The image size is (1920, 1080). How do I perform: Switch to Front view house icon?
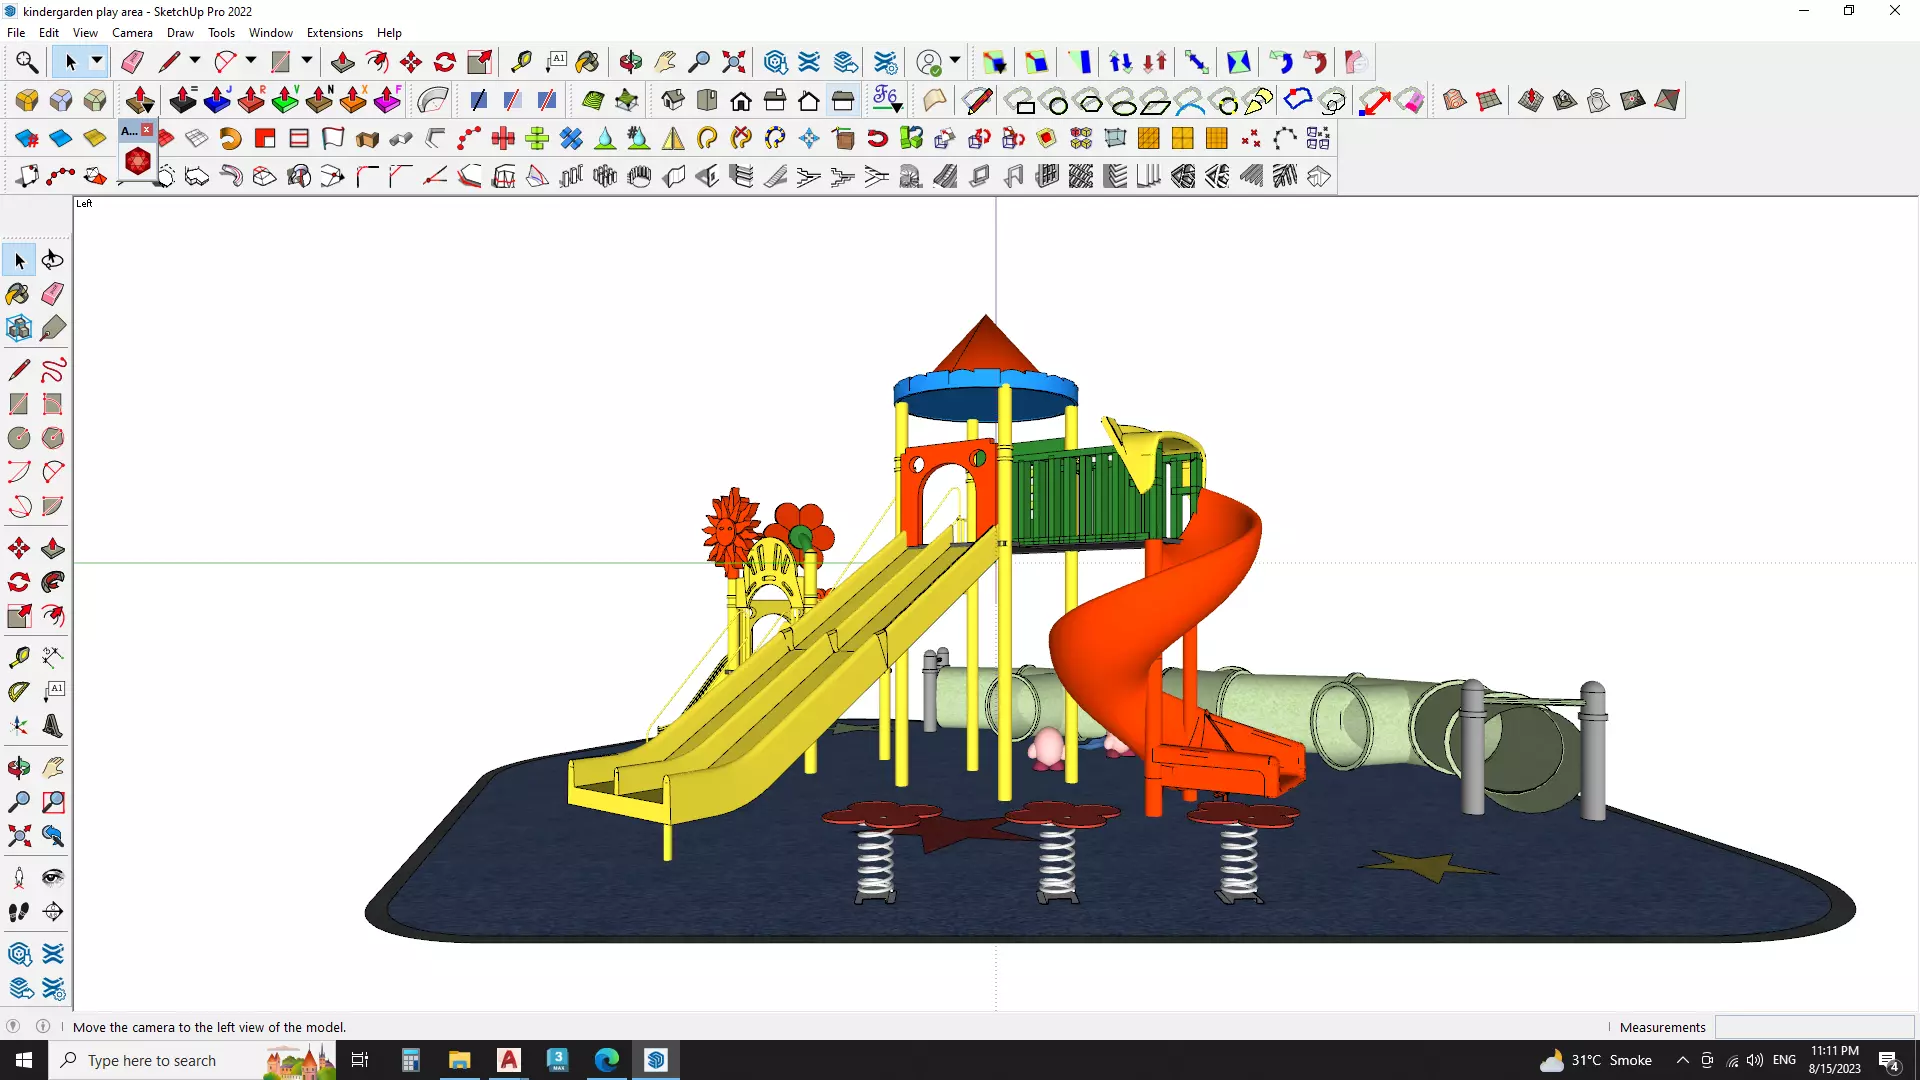pyautogui.click(x=741, y=100)
